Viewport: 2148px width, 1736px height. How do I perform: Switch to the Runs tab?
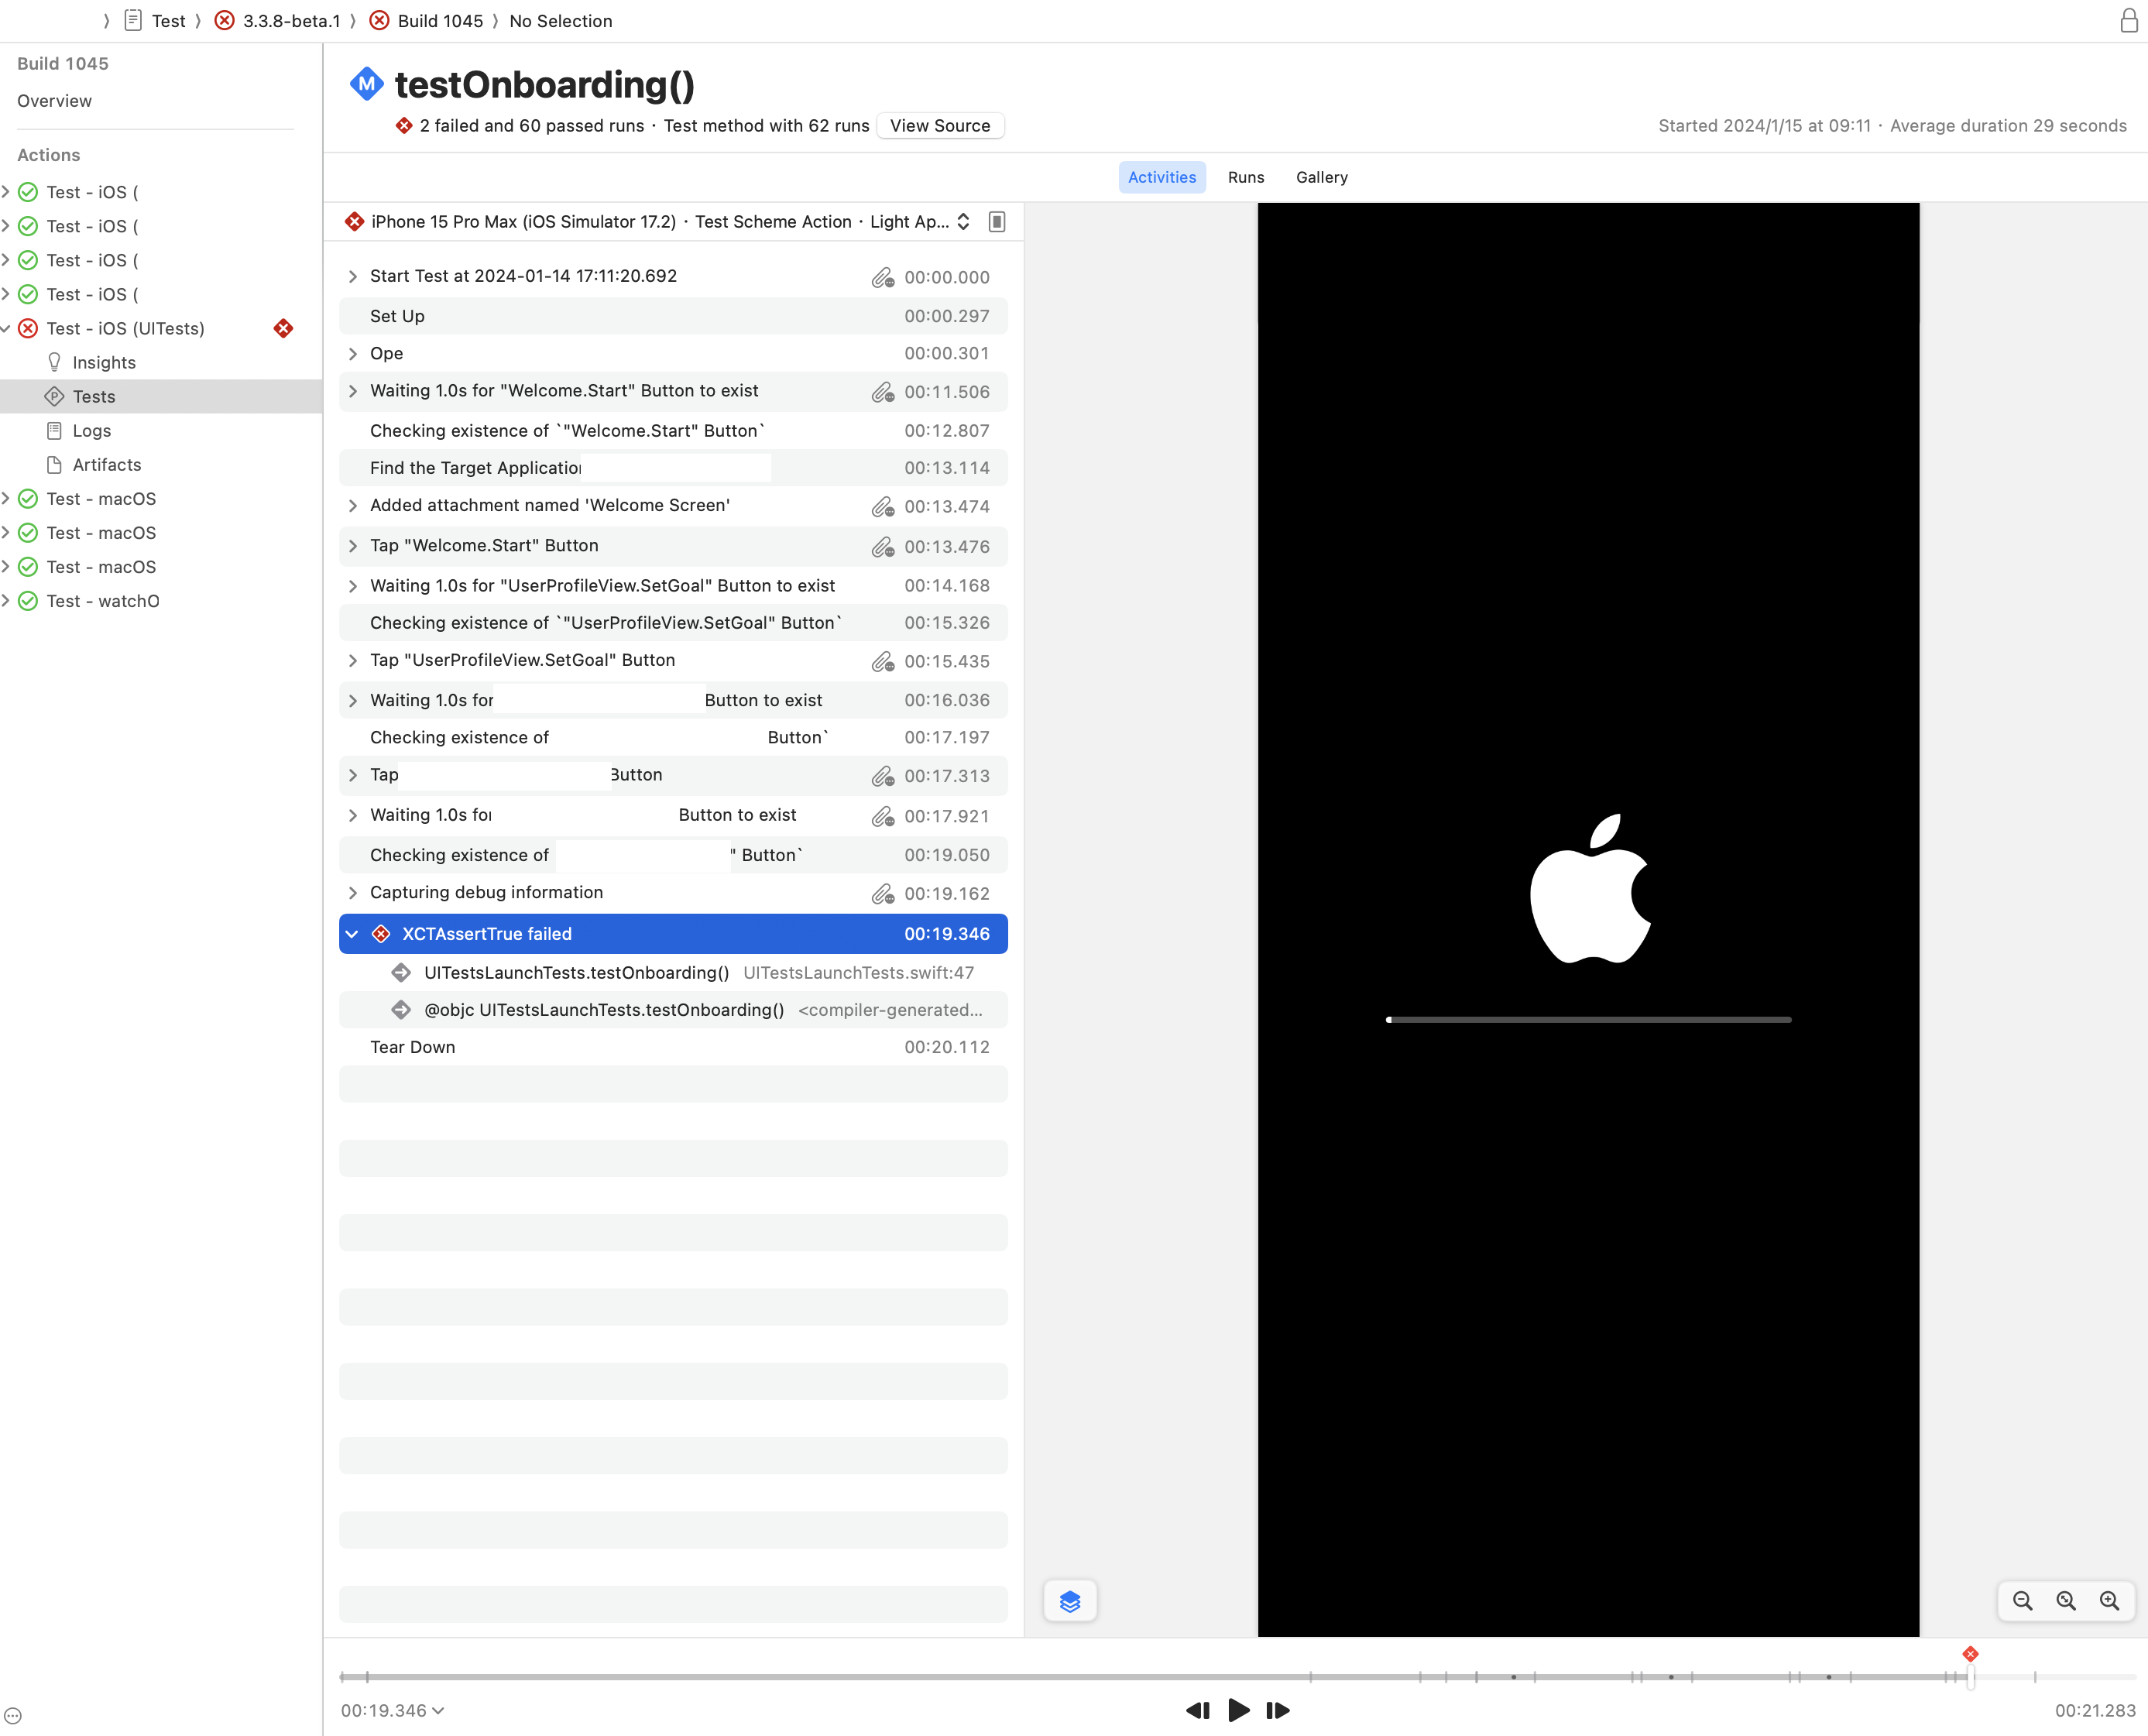coord(1245,177)
